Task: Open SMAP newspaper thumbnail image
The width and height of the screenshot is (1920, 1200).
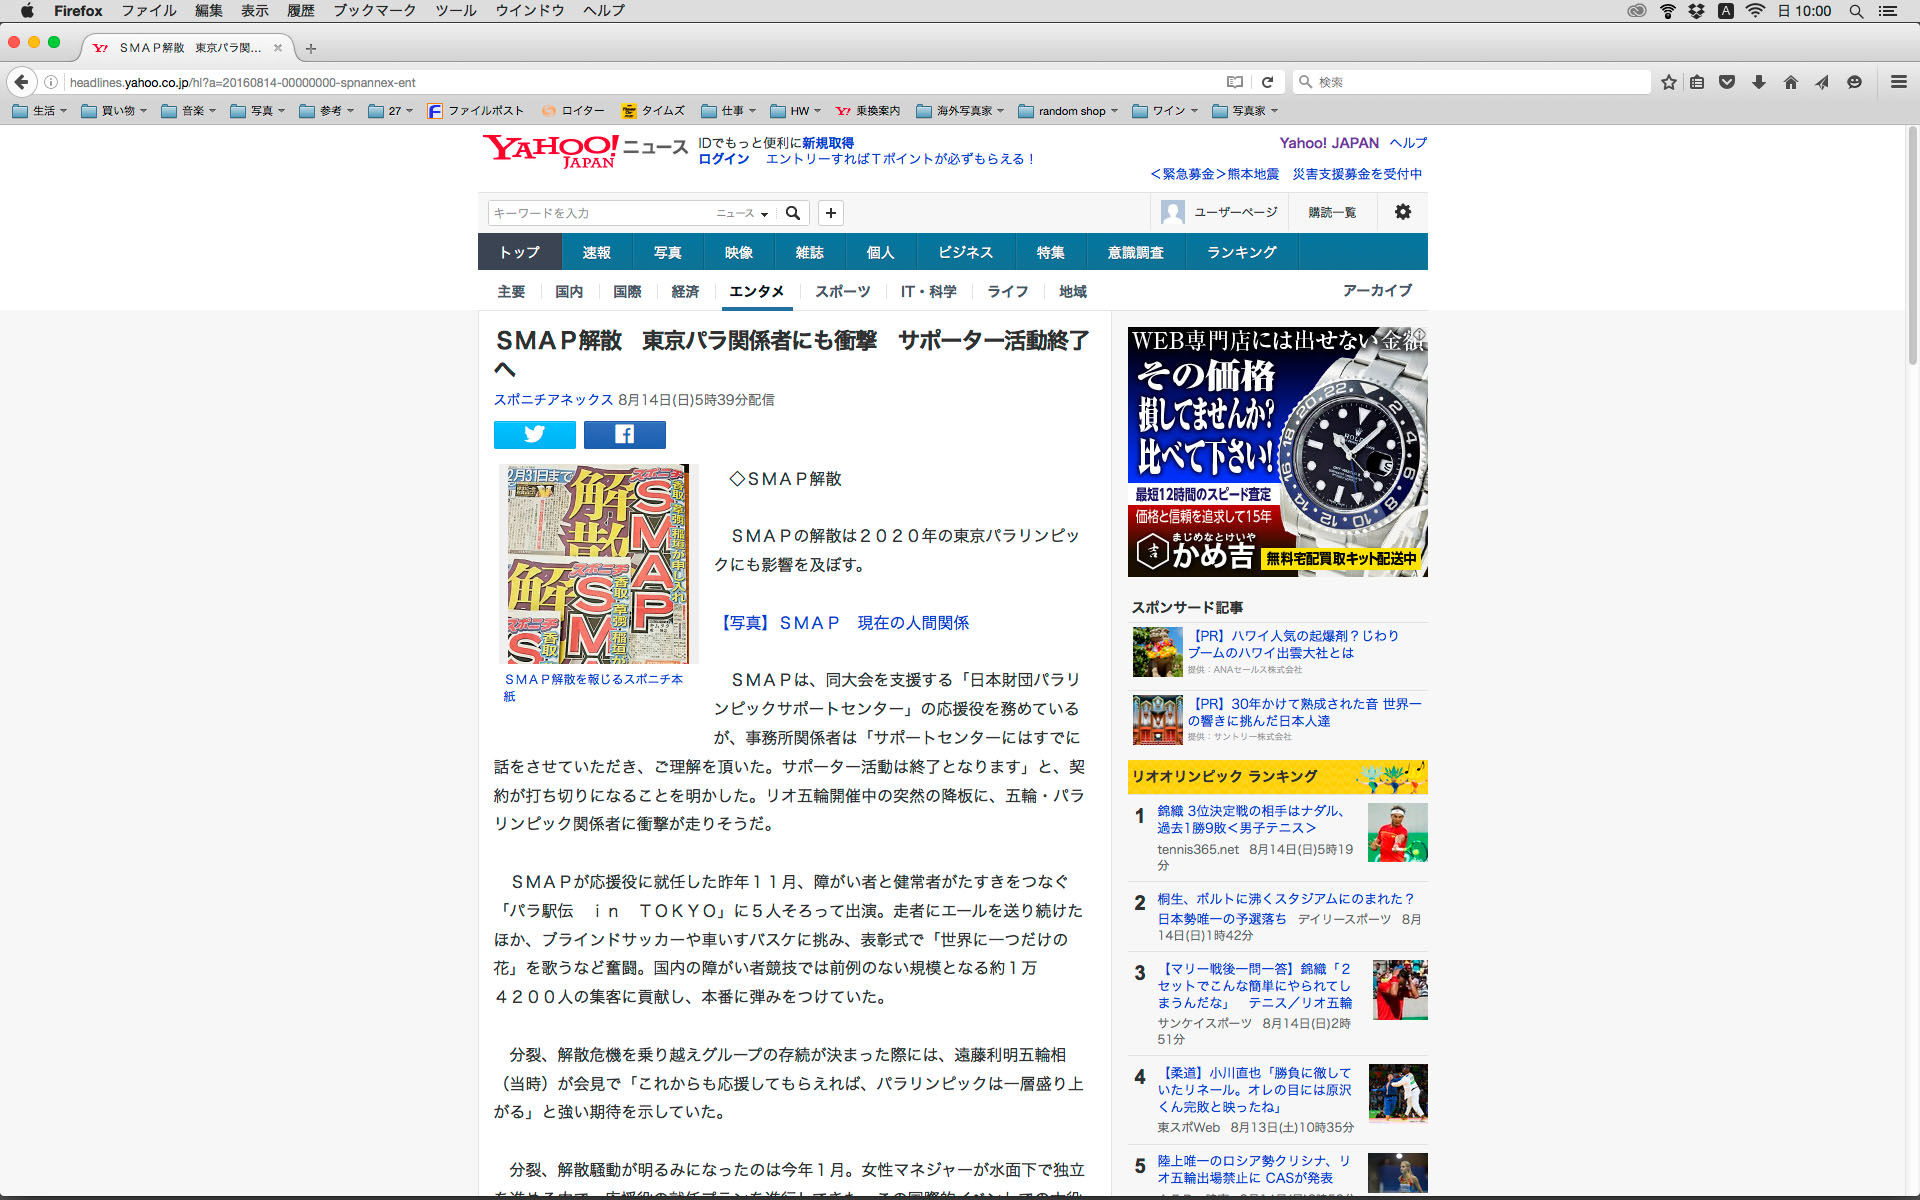Action: (x=597, y=563)
